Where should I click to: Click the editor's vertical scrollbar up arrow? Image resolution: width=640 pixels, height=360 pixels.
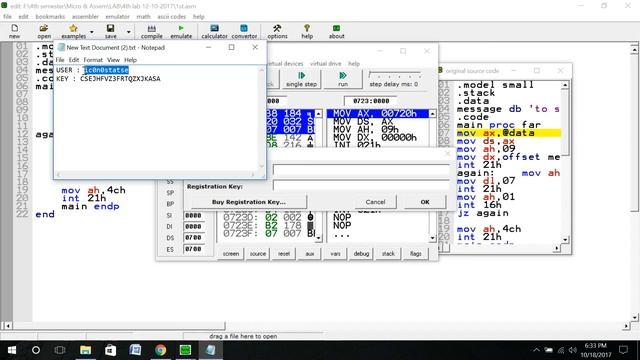pyautogui.click(x=634, y=49)
